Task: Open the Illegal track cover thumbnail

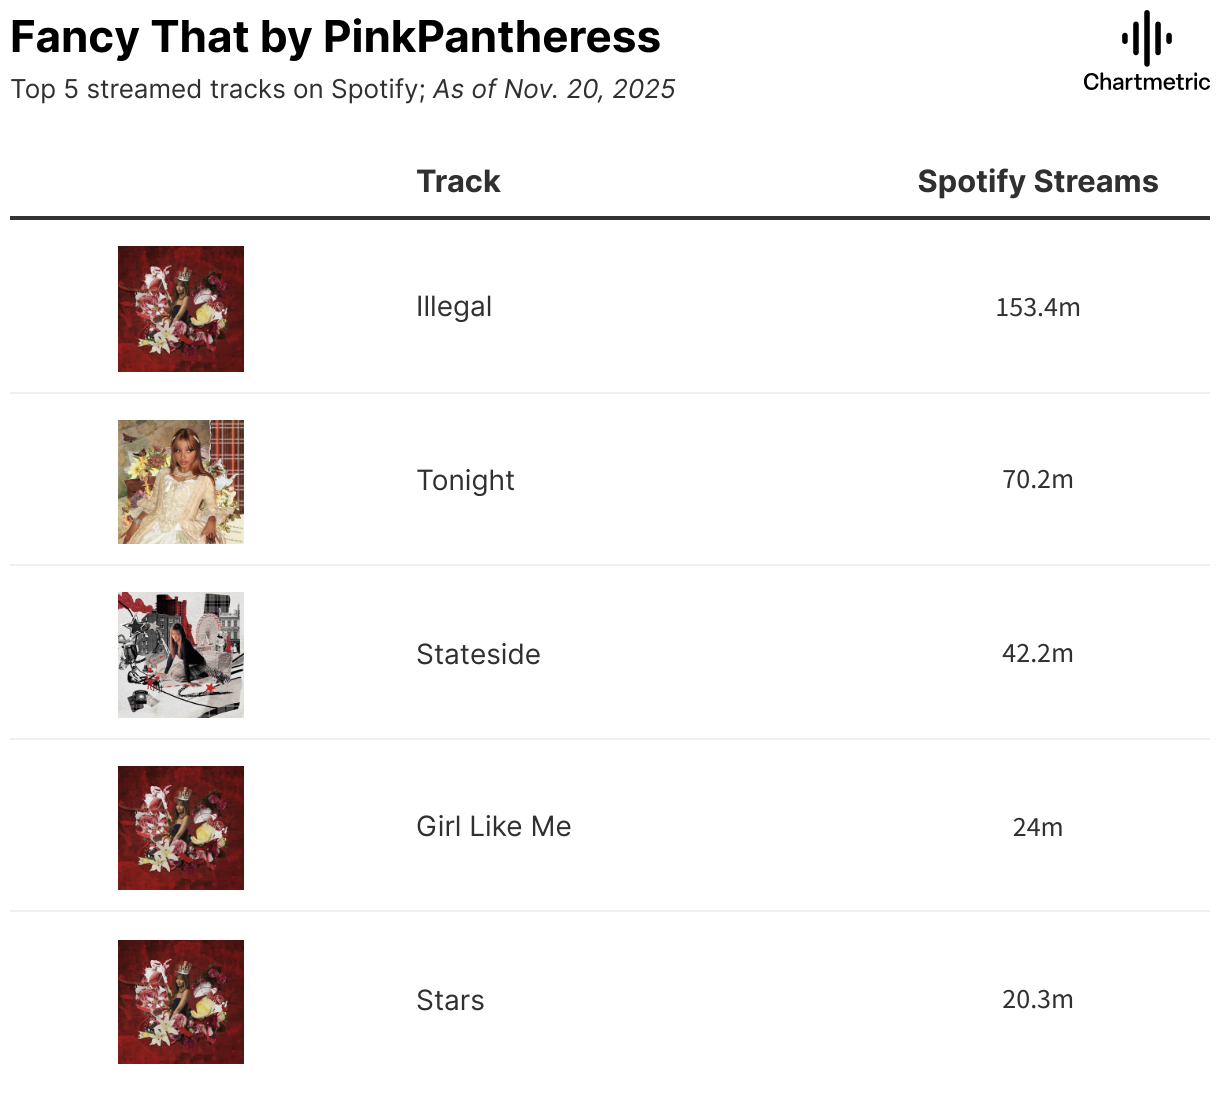Action: (x=181, y=309)
